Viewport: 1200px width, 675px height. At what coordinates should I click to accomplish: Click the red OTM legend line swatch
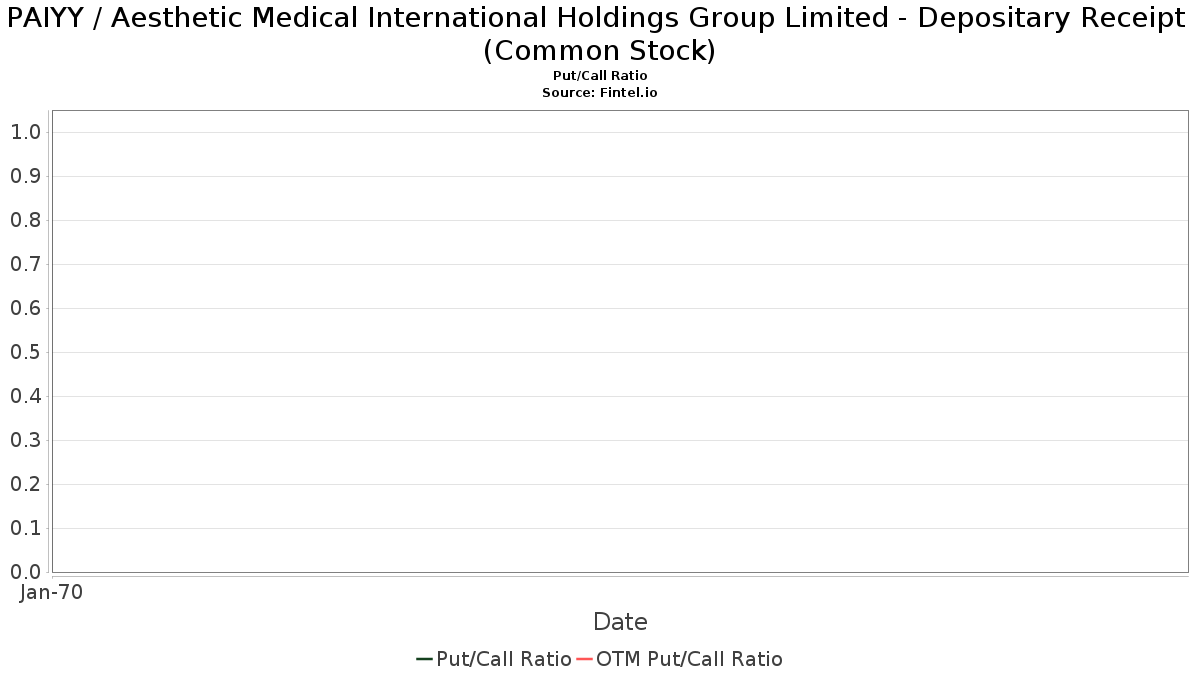pos(585,659)
